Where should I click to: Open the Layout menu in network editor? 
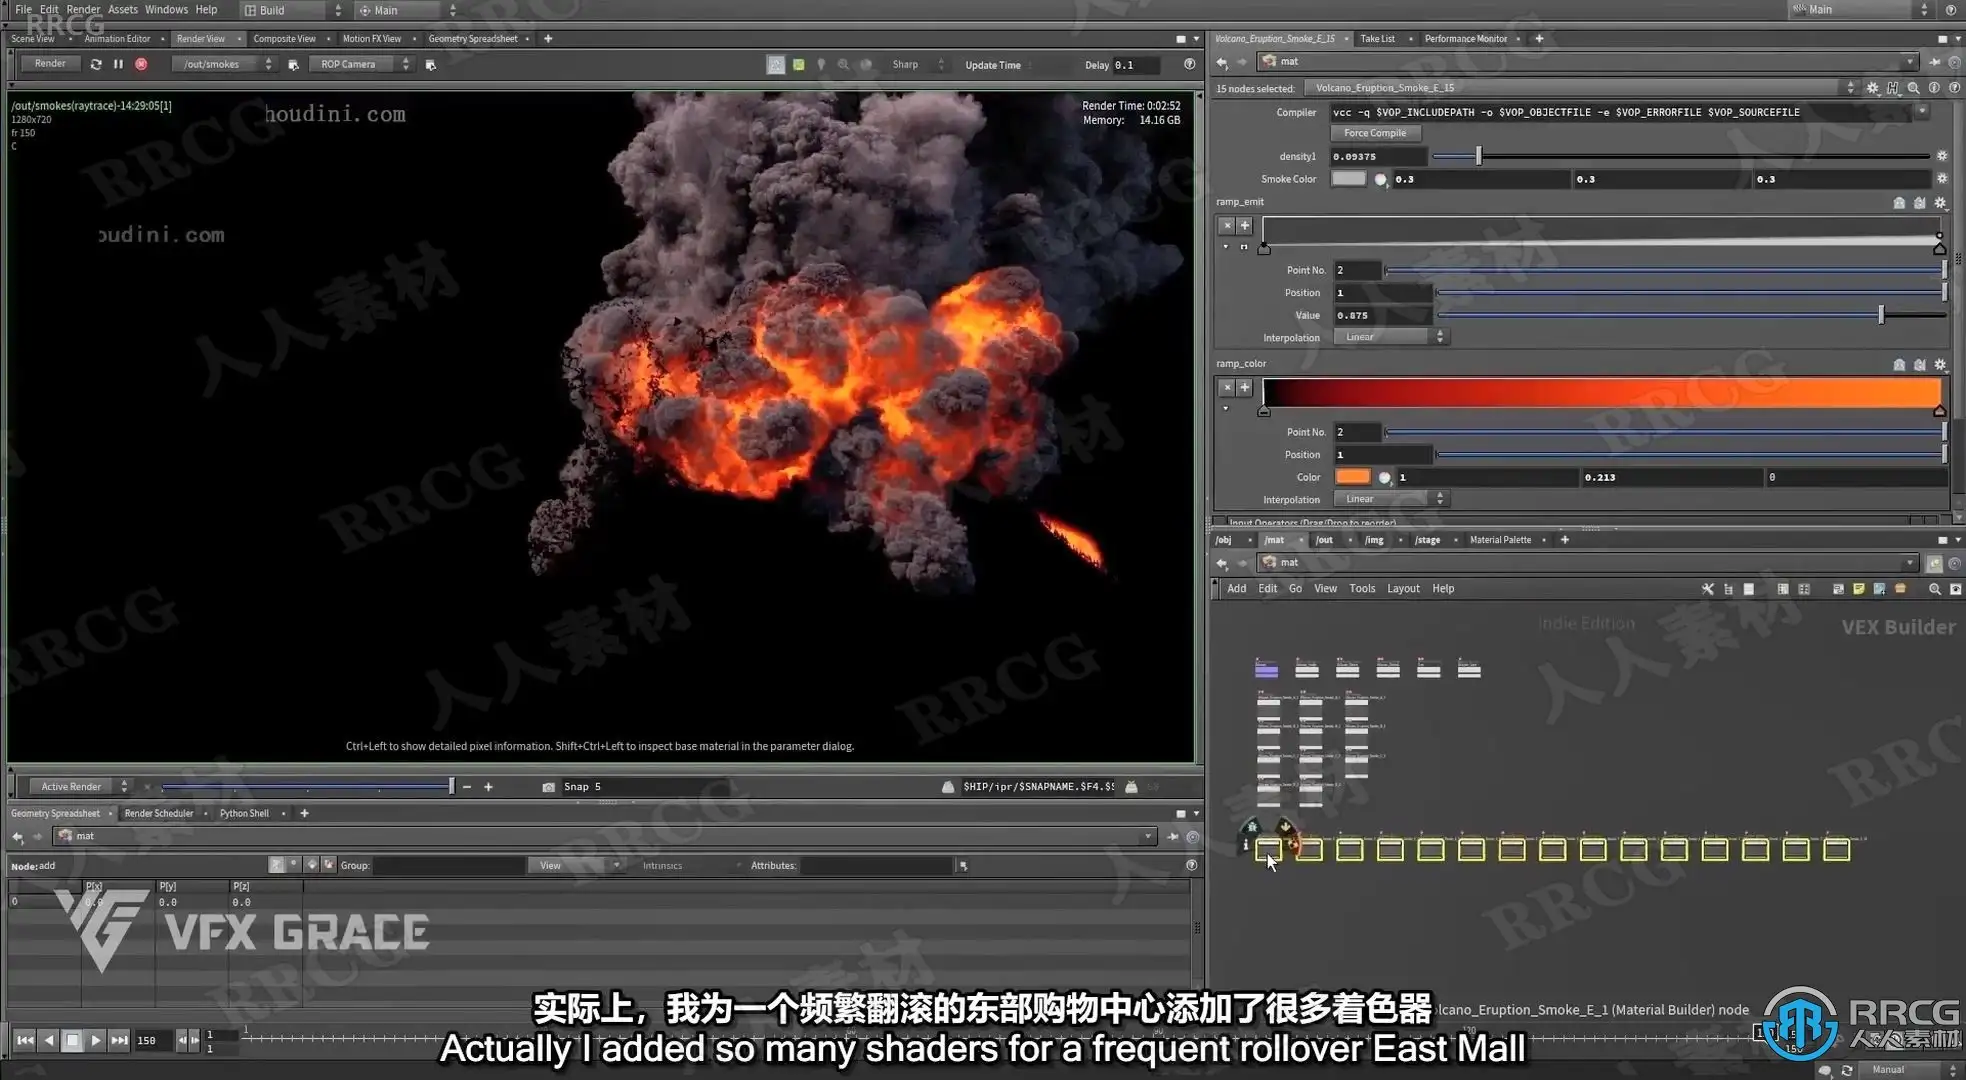point(1402,589)
